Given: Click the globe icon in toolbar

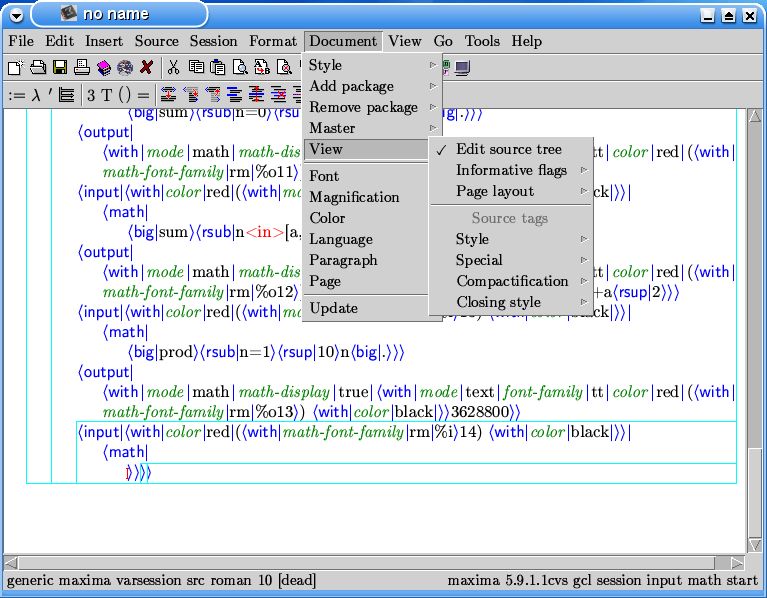Looking at the screenshot, I should (125, 67).
